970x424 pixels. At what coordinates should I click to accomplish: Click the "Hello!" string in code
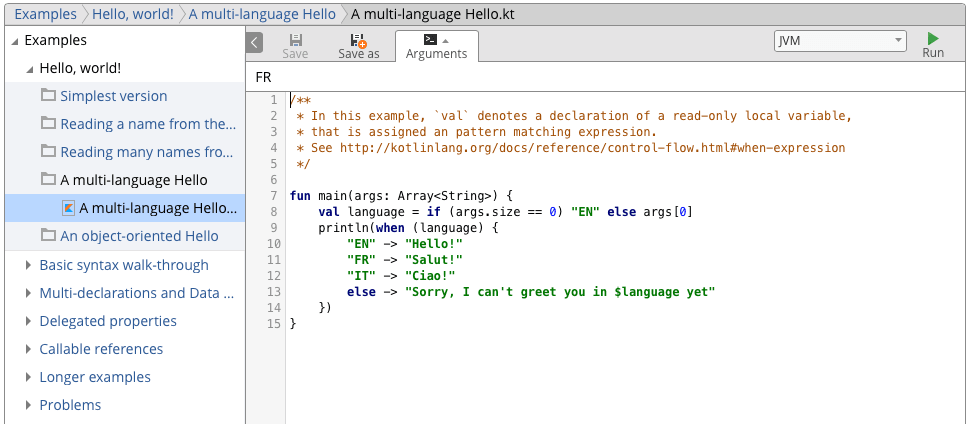point(434,243)
